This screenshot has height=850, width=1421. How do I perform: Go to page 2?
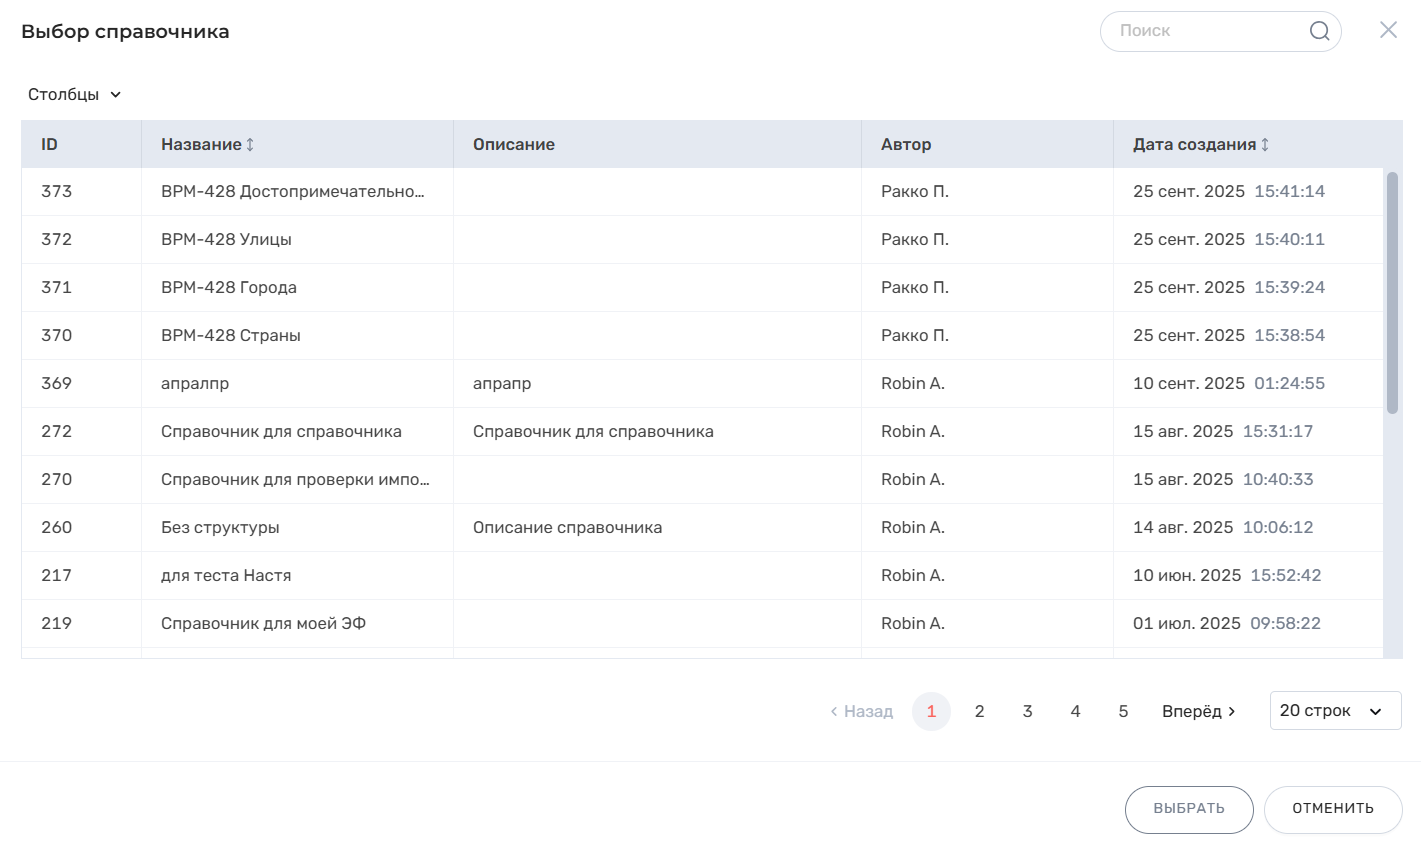click(x=979, y=711)
